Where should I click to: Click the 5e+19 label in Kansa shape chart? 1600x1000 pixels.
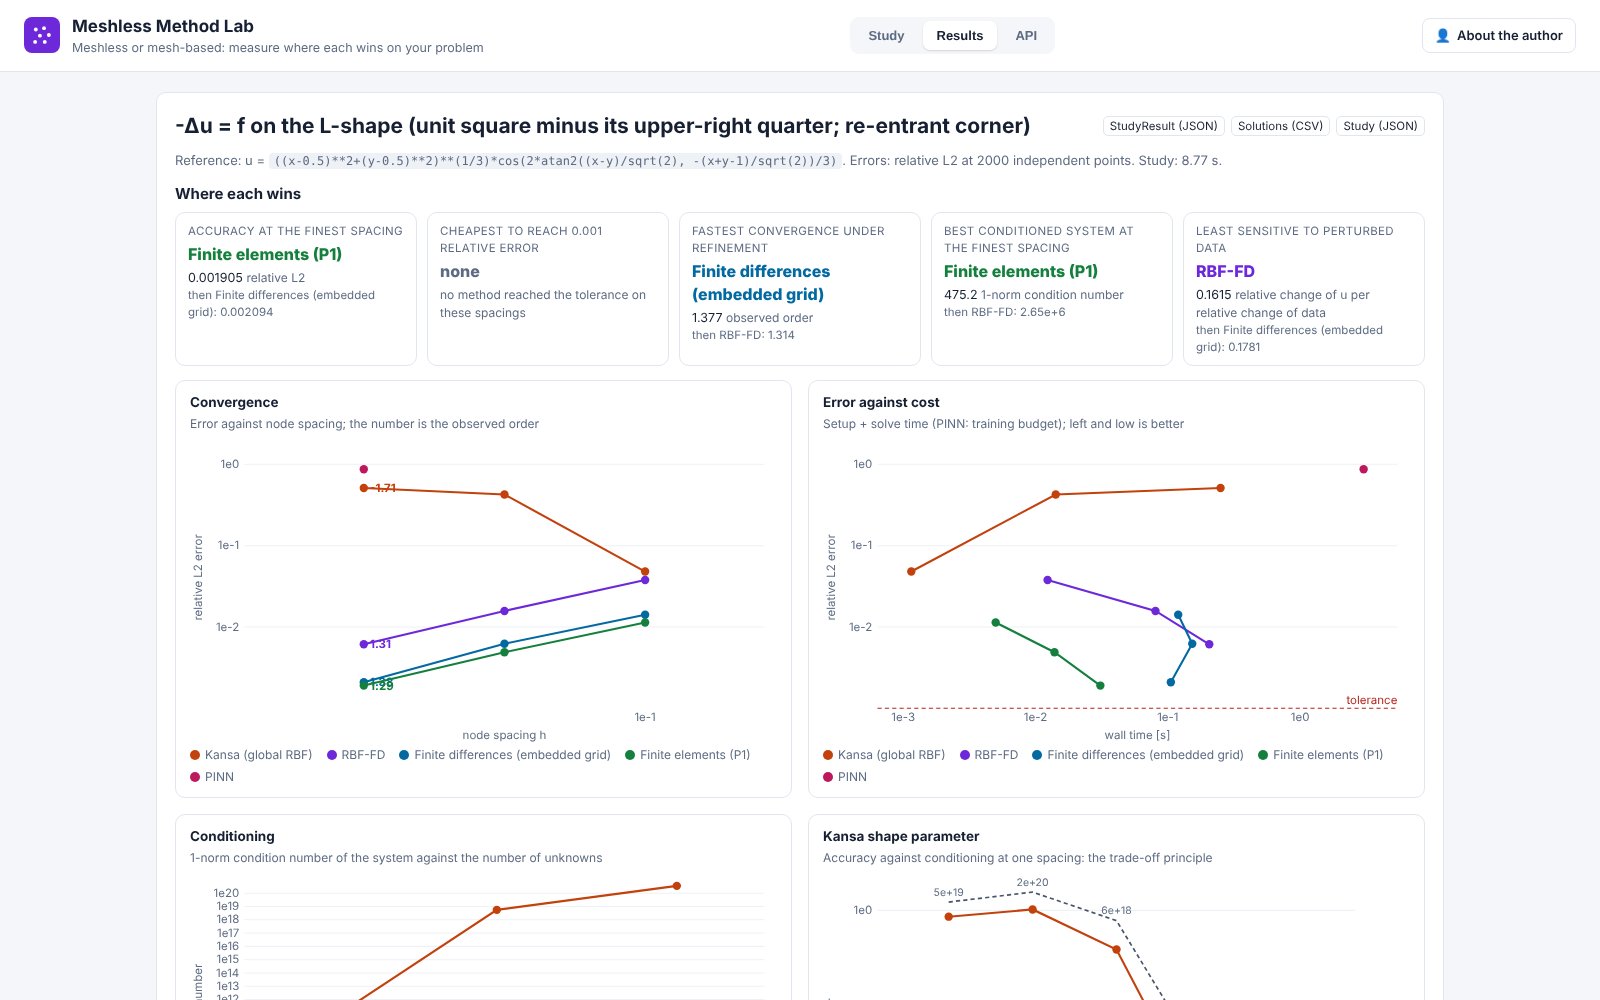click(x=949, y=892)
